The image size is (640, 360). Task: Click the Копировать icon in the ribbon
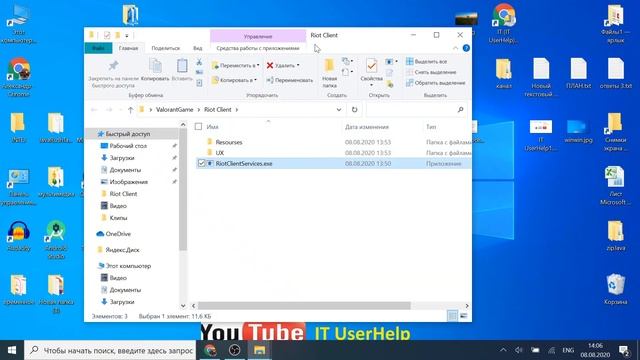click(x=155, y=66)
